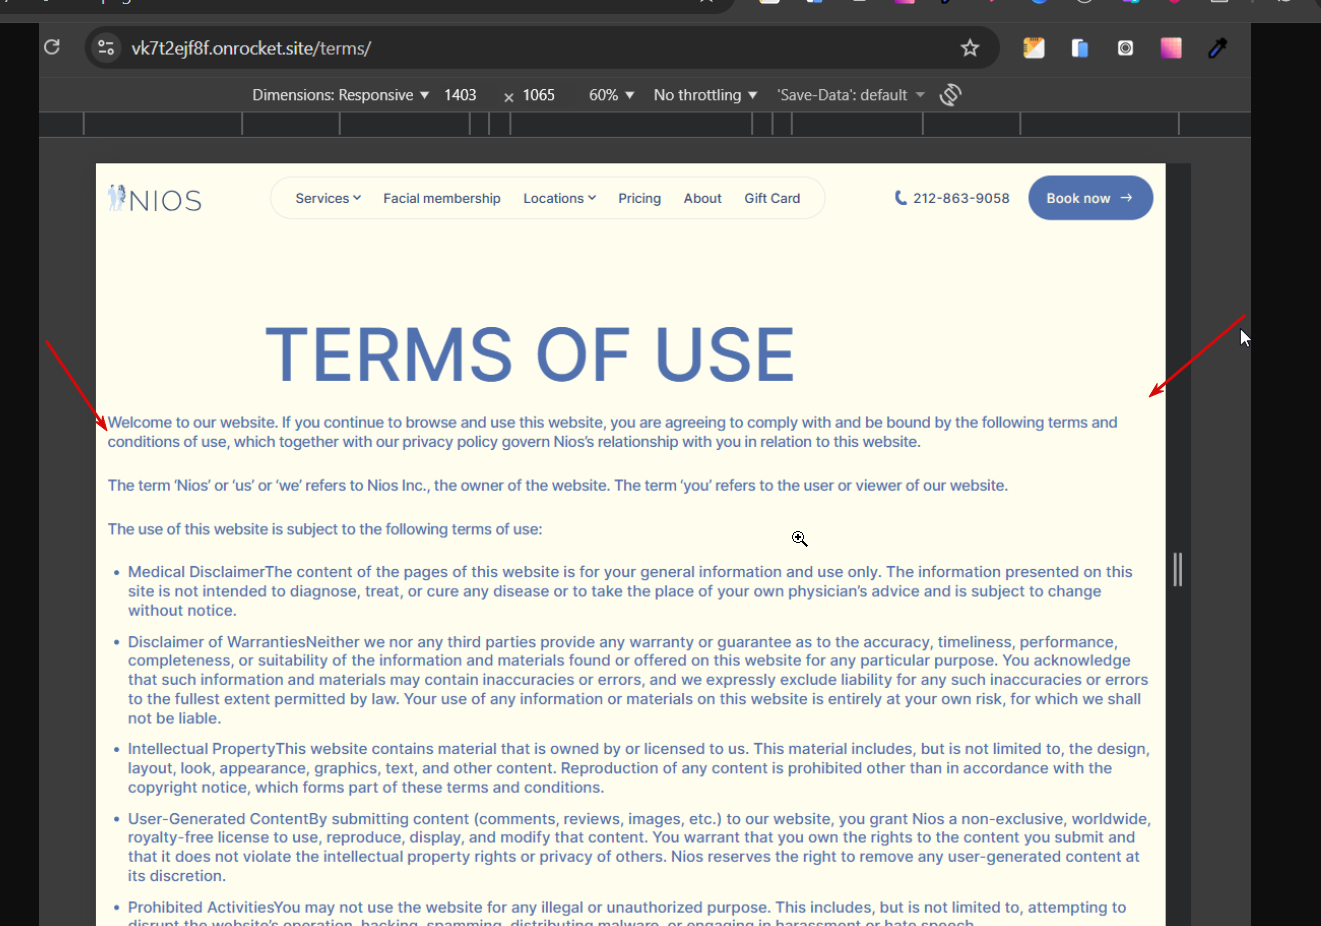Open the 60% zoom dropdown
This screenshot has width=1321, height=926.
[611, 95]
